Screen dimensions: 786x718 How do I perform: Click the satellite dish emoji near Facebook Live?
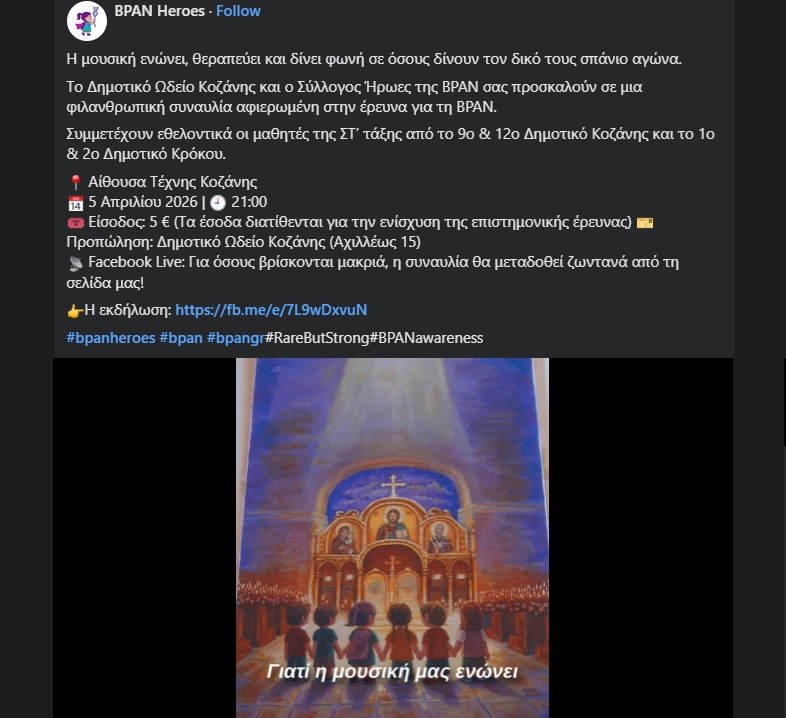coord(75,263)
